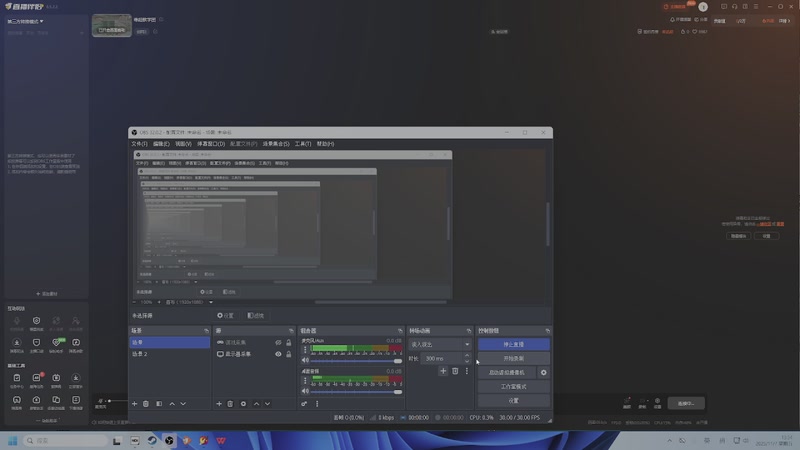Open task center tool in left sidebar

point(17,380)
